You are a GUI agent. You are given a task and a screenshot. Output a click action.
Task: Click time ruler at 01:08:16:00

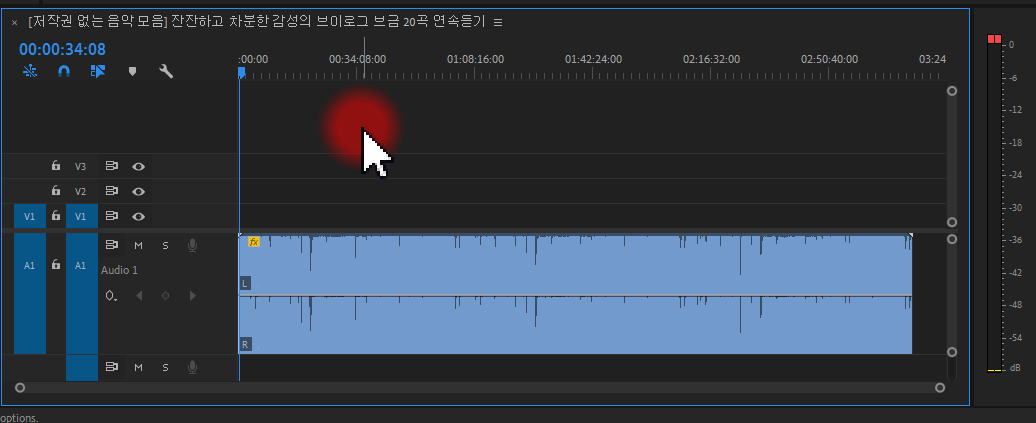pyautogui.click(x=475, y=59)
